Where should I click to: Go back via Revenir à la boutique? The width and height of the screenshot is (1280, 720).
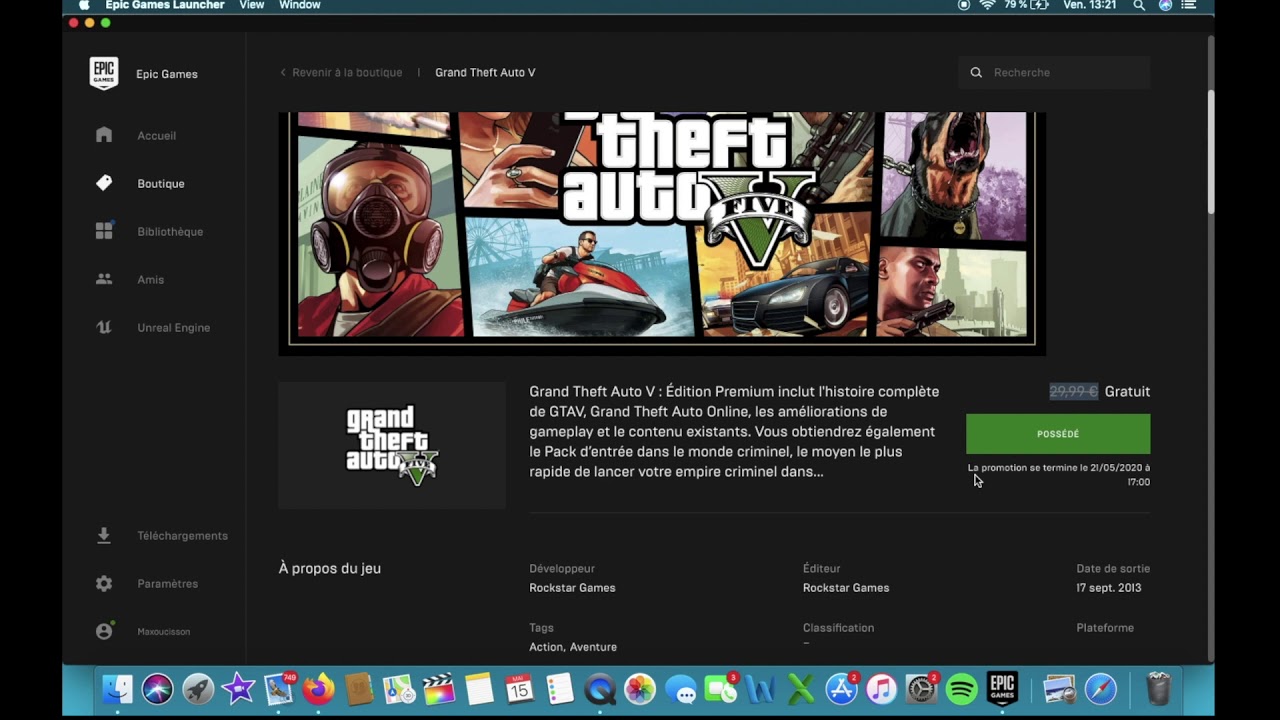(341, 73)
